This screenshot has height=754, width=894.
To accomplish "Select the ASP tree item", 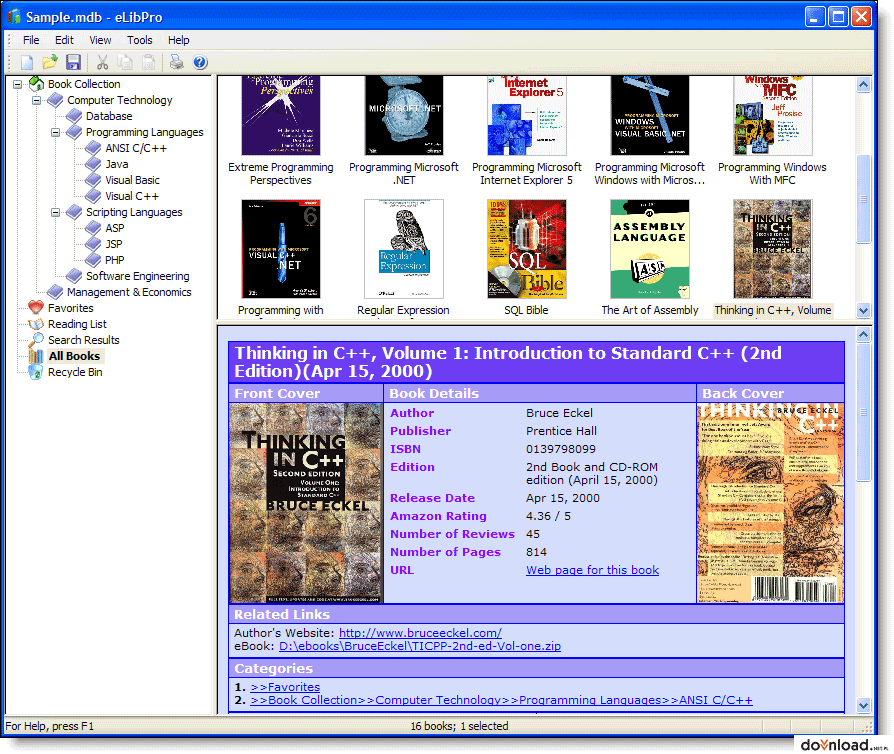I will 115,228.
